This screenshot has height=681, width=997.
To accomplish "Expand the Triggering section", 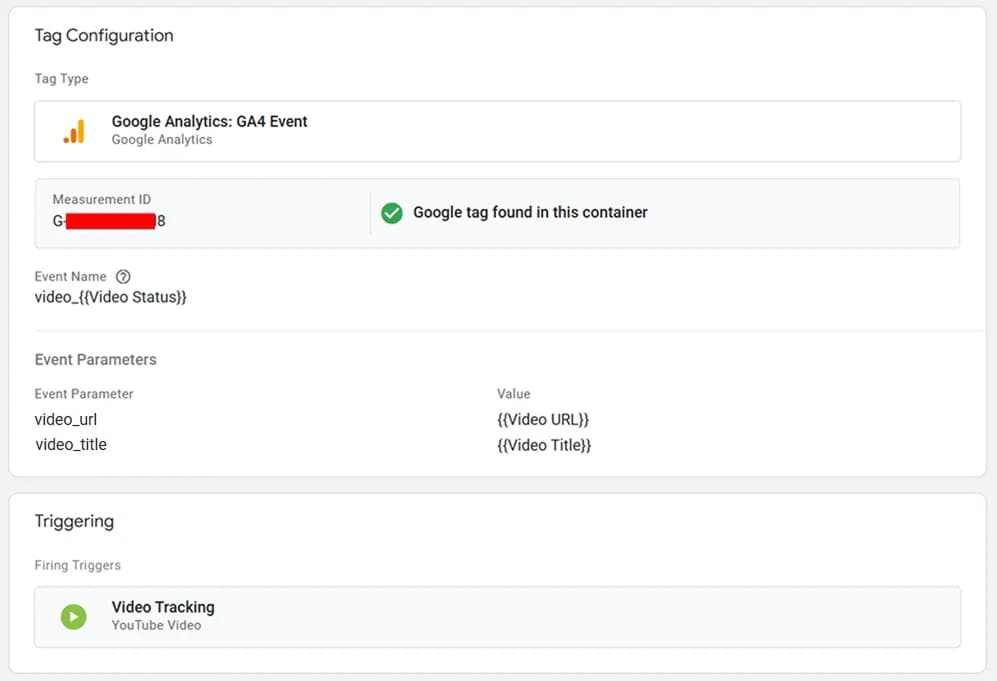I will click(74, 520).
